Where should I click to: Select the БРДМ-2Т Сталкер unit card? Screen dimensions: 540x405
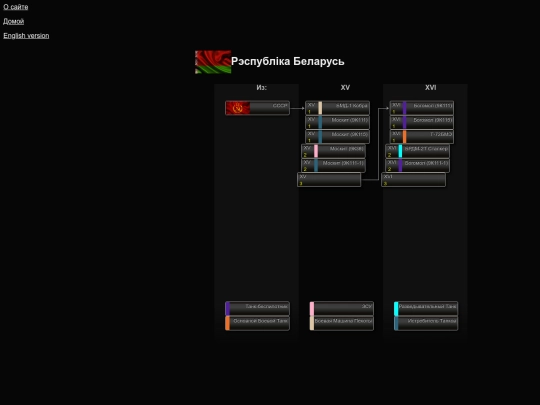[x=418, y=151]
